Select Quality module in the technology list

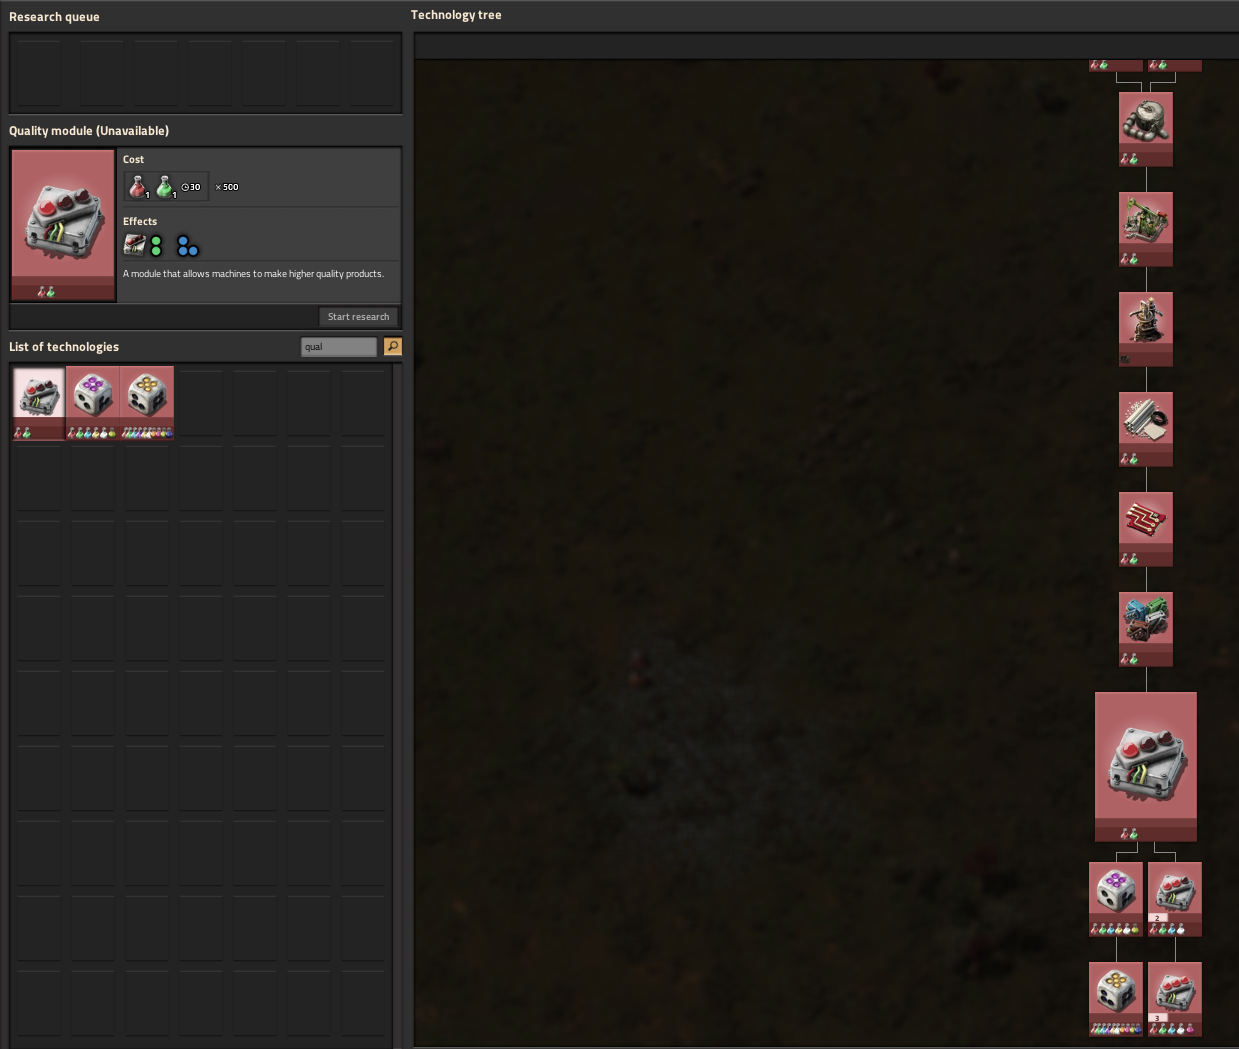click(39, 403)
